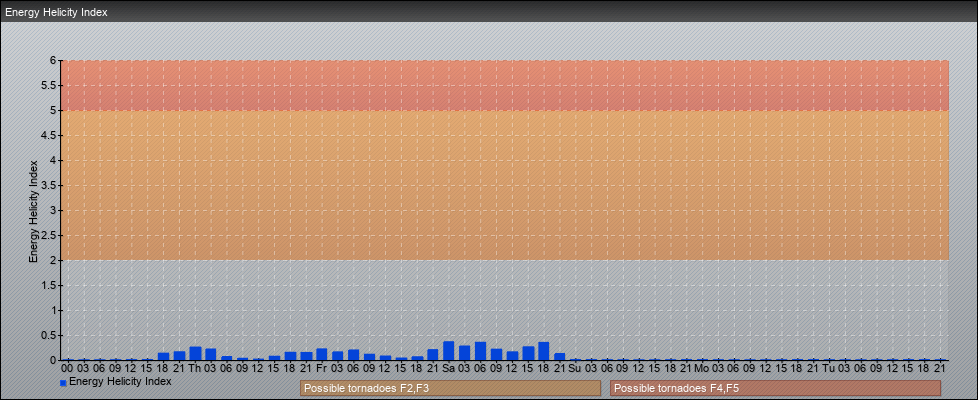Click the 00 hour label on x-axis
The image size is (978, 400).
click(x=68, y=368)
